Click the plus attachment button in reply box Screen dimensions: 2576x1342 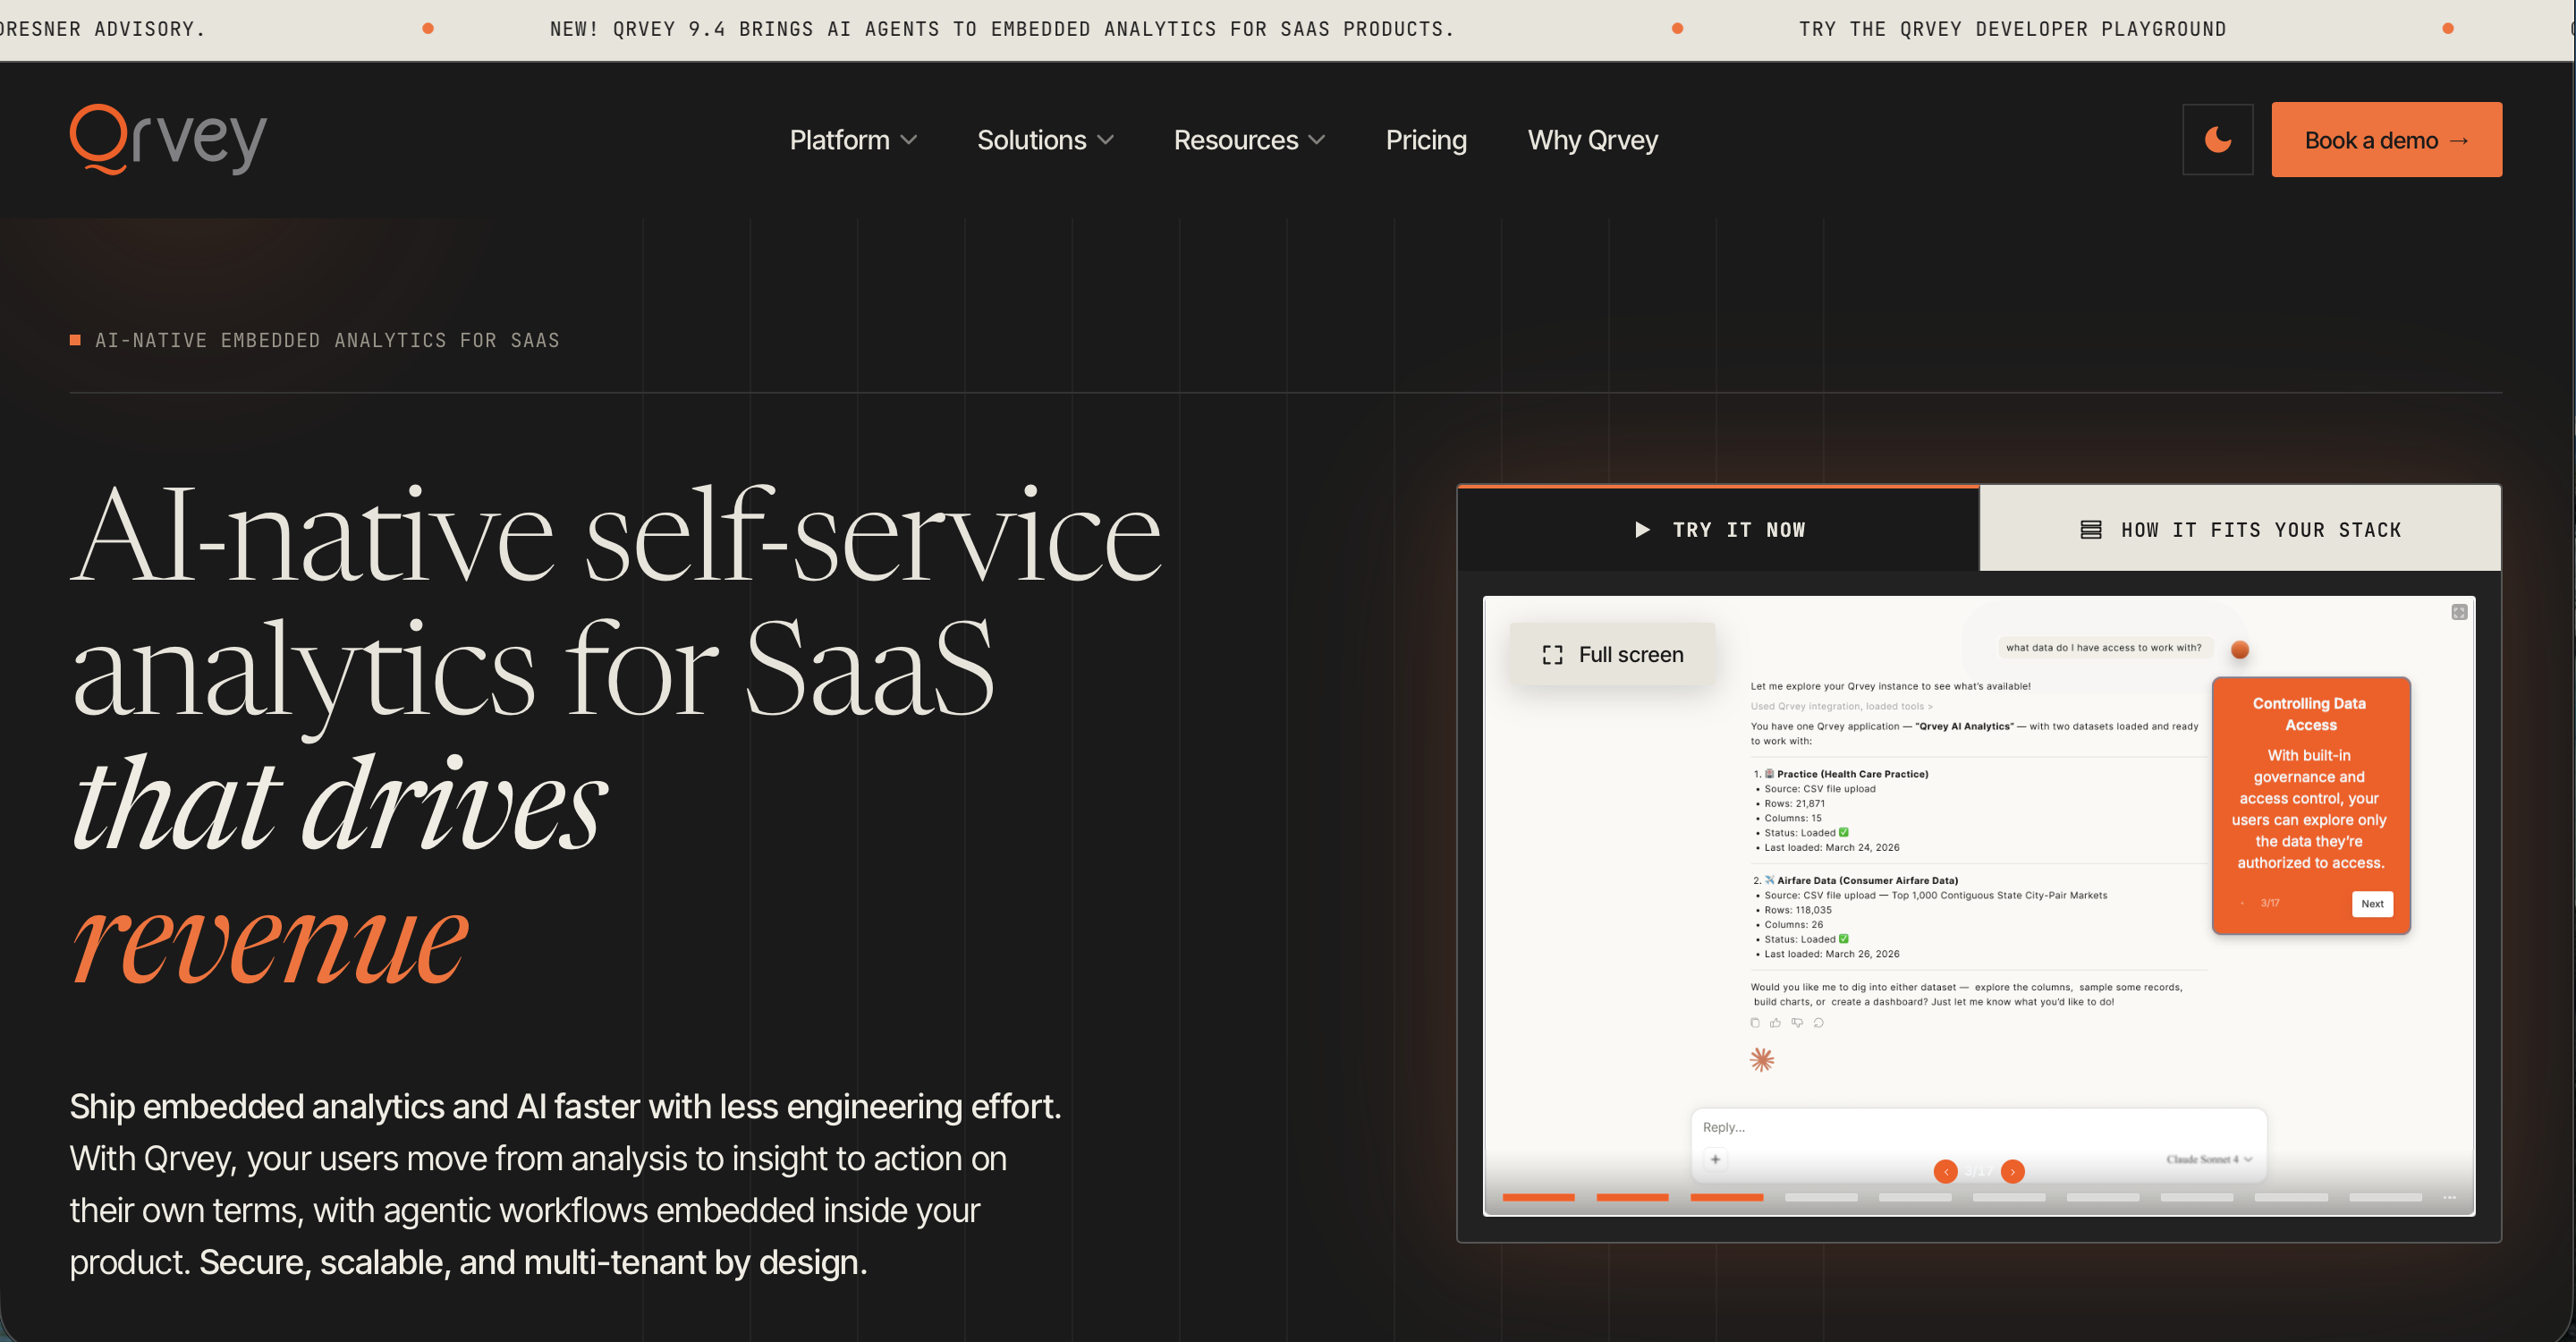click(x=1715, y=1159)
